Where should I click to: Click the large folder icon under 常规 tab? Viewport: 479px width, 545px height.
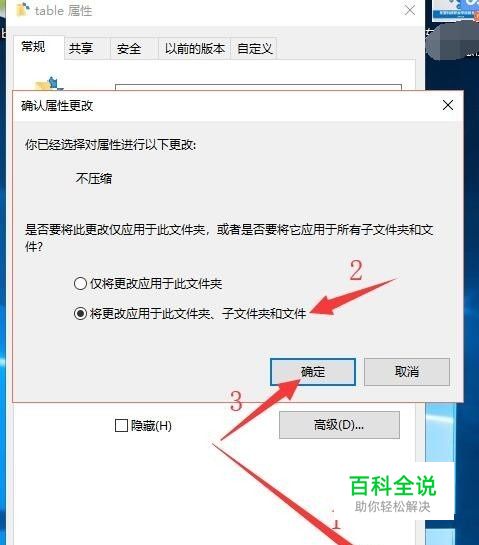click(x=49, y=83)
